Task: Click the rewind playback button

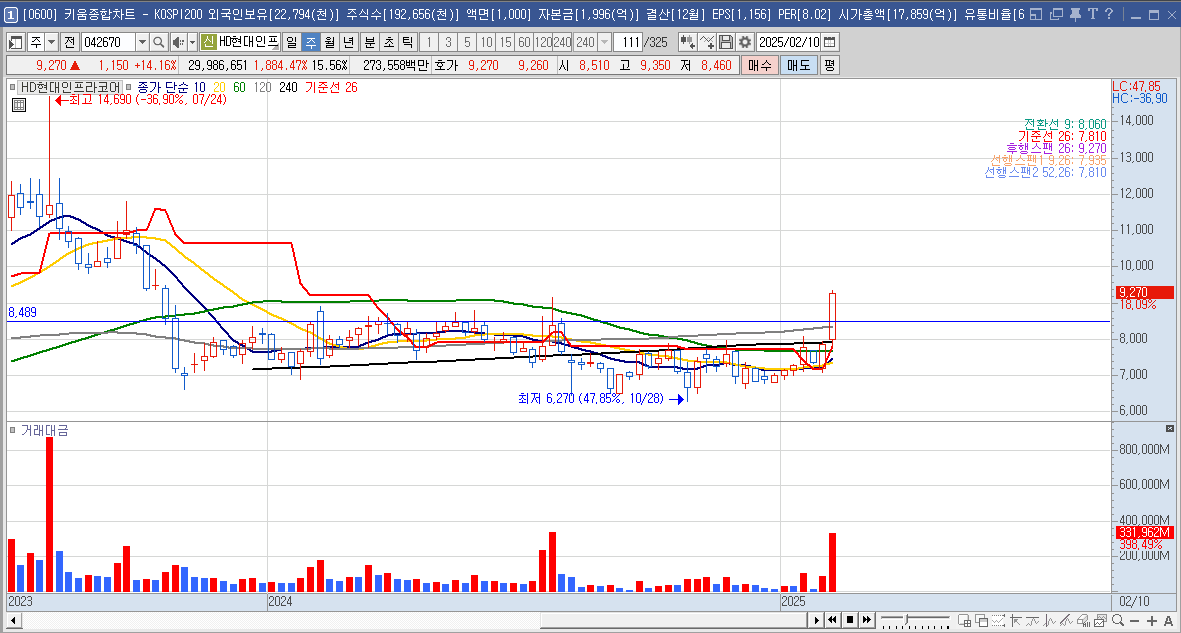Action: pyautogui.click(x=833, y=620)
